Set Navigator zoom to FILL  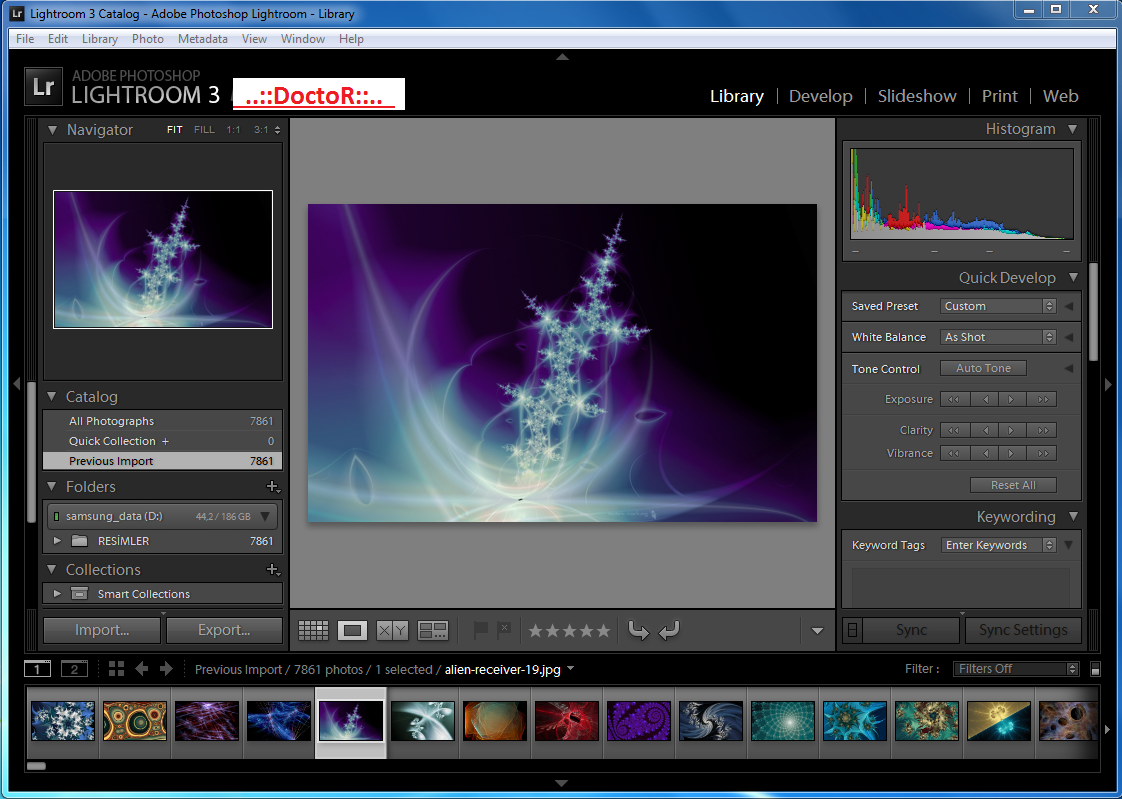(x=204, y=129)
